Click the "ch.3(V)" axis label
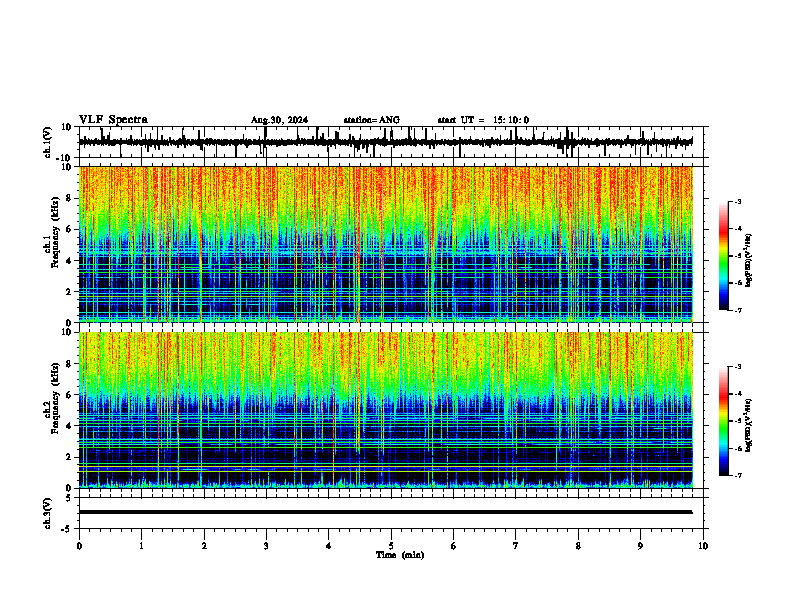792x612 pixels. [x=47, y=514]
